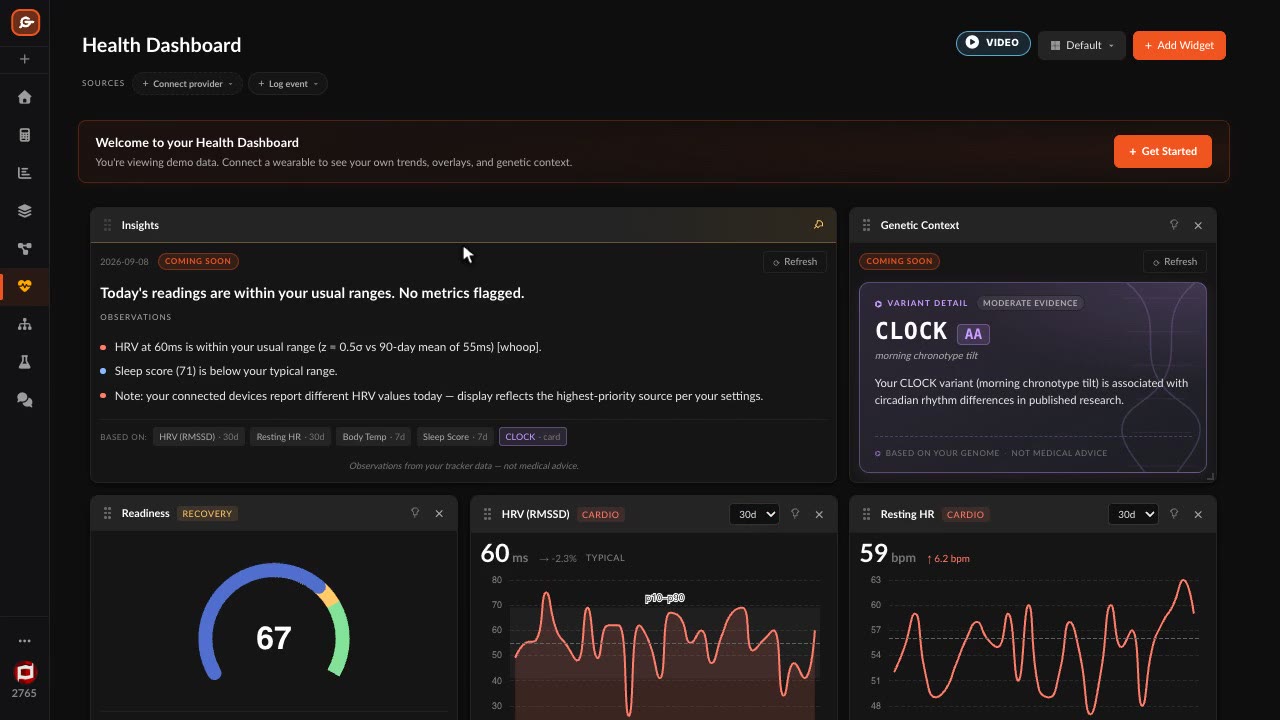Select the Body Temp 7d source chip
The width and height of the screenshot is (1280, 720).
coord(374,437)
